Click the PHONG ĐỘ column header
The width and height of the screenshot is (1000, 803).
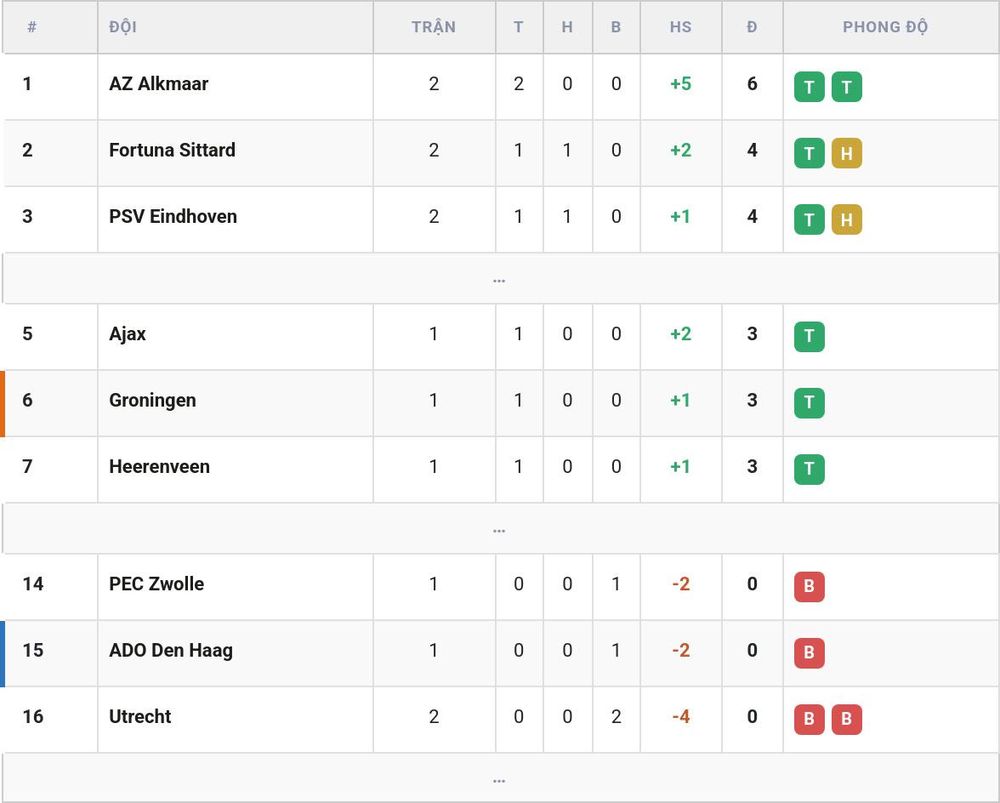point(885,27)
